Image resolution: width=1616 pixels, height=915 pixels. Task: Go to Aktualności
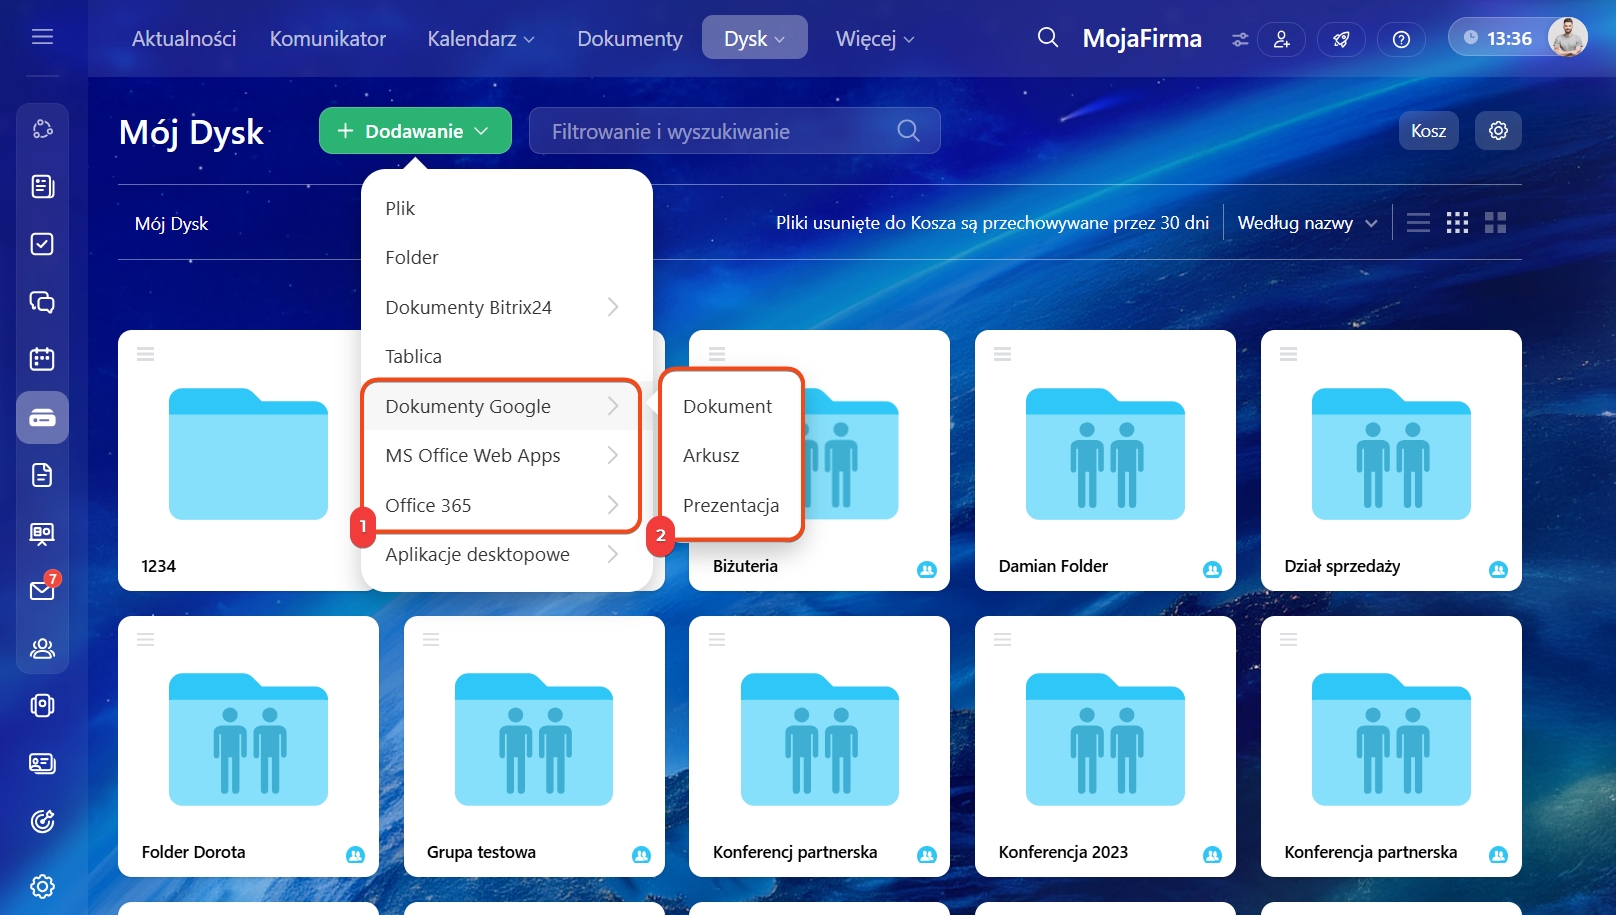click(x=184, y=39)
